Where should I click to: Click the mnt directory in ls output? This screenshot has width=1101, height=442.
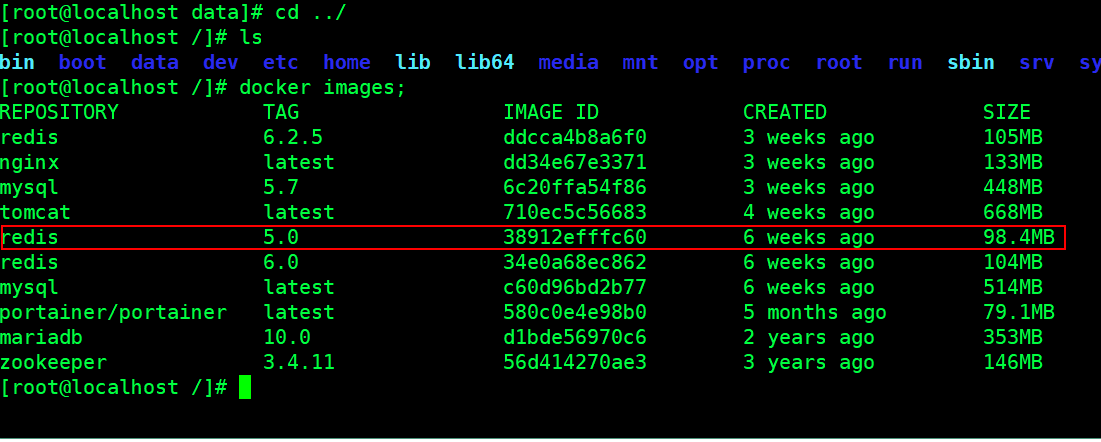(641, 63)
